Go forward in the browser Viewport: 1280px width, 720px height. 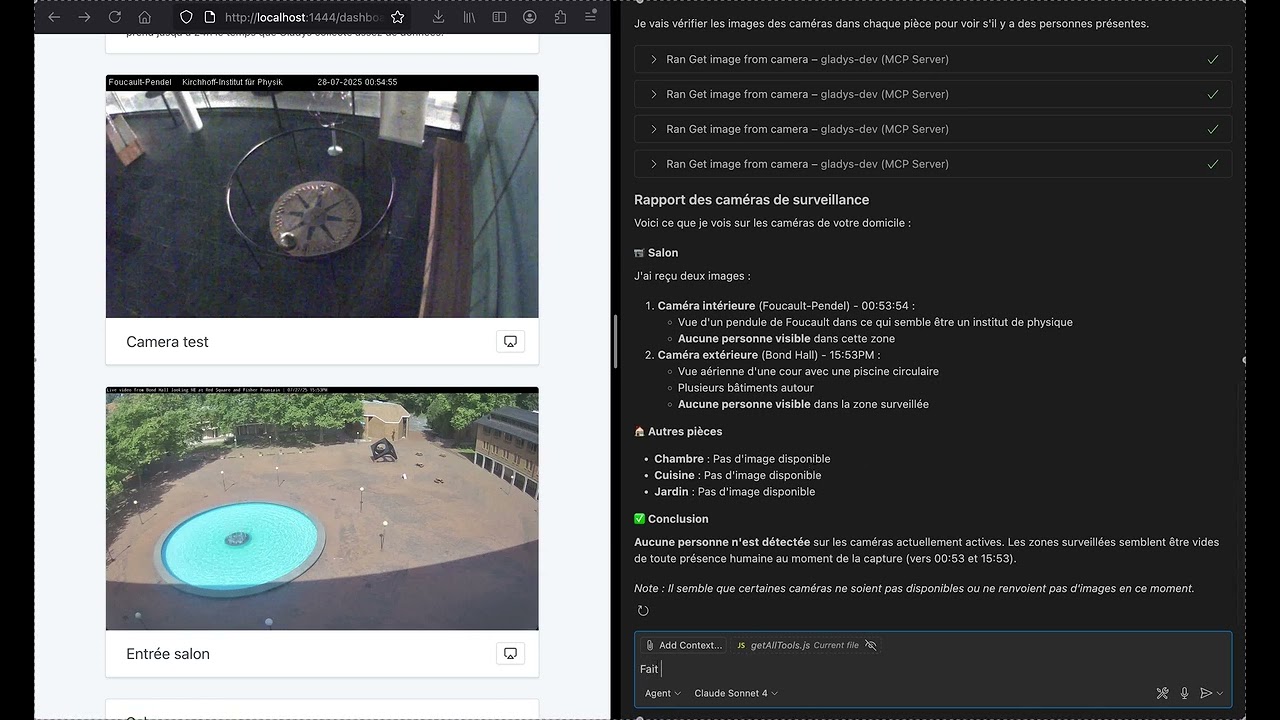[x=84, y=17]
